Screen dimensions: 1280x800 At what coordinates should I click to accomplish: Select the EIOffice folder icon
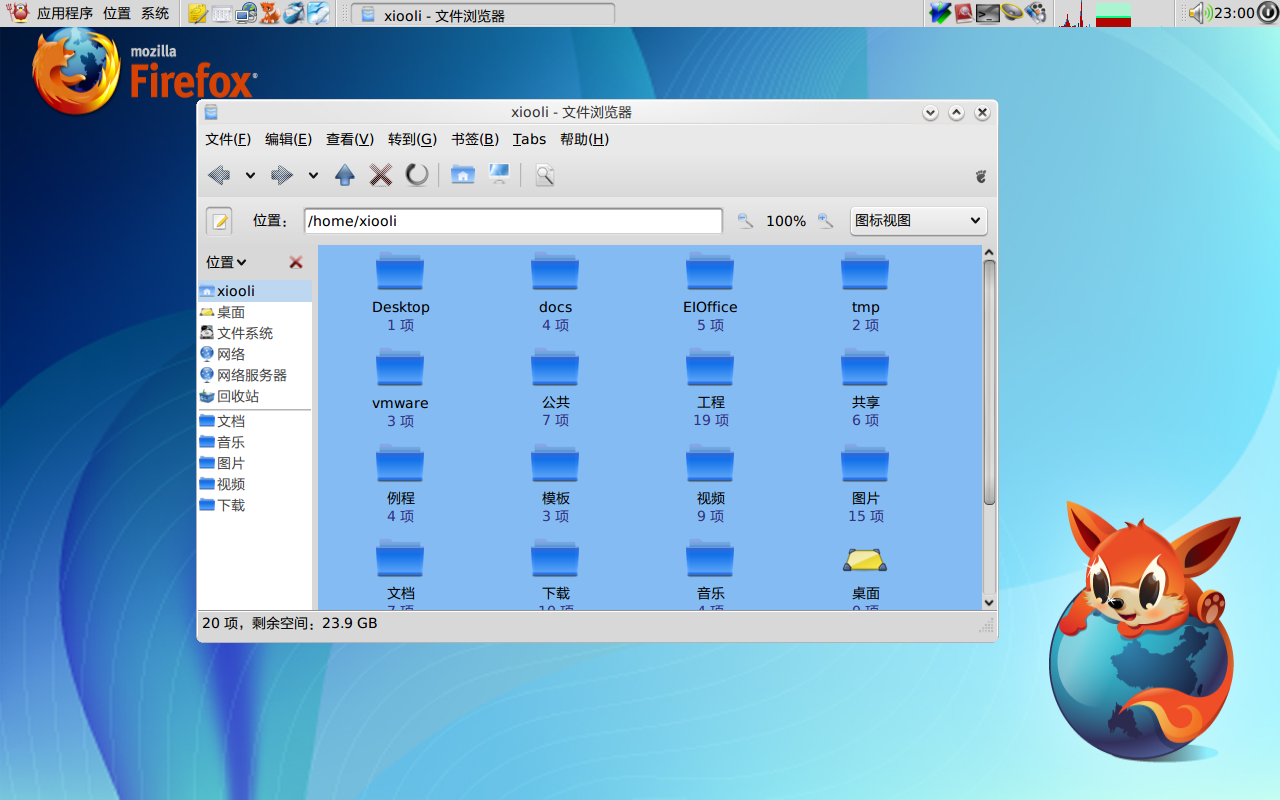(710, 271)
